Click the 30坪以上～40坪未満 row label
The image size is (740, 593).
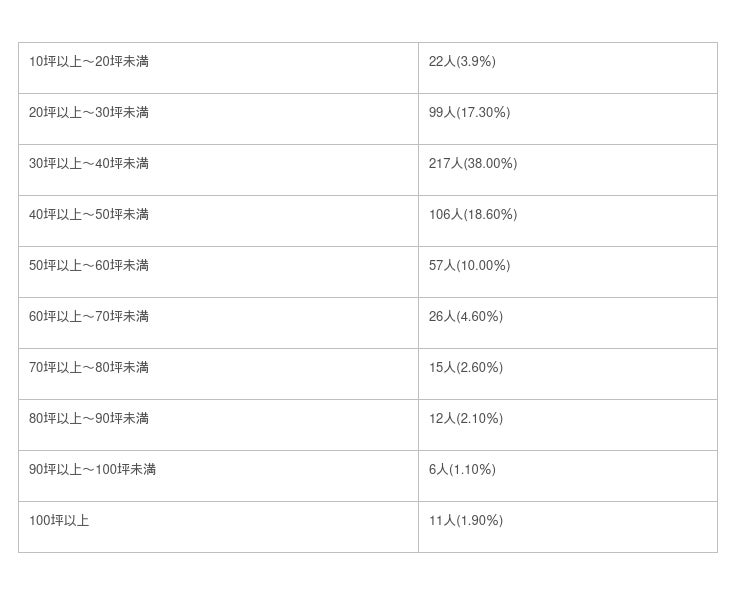coord(89,164)
